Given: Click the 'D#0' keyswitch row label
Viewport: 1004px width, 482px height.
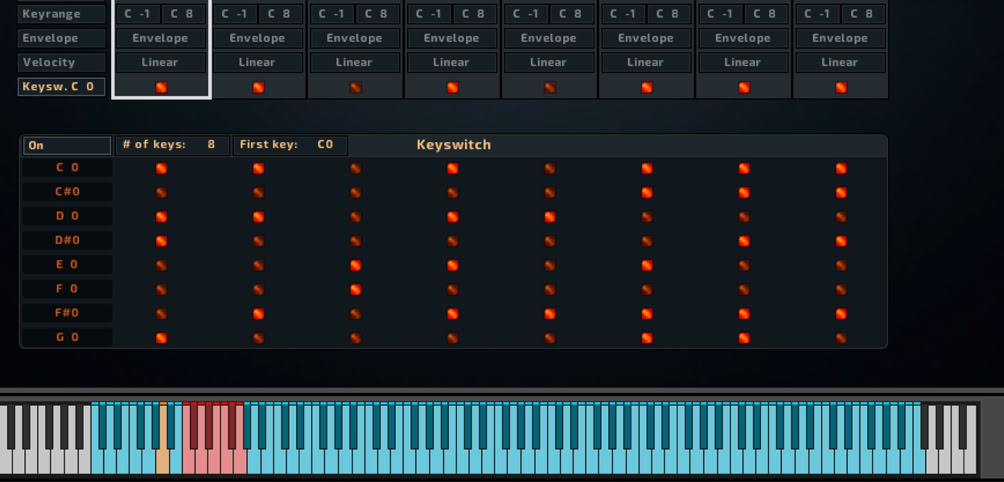Looking at the screenshot, I should point(67,241).
